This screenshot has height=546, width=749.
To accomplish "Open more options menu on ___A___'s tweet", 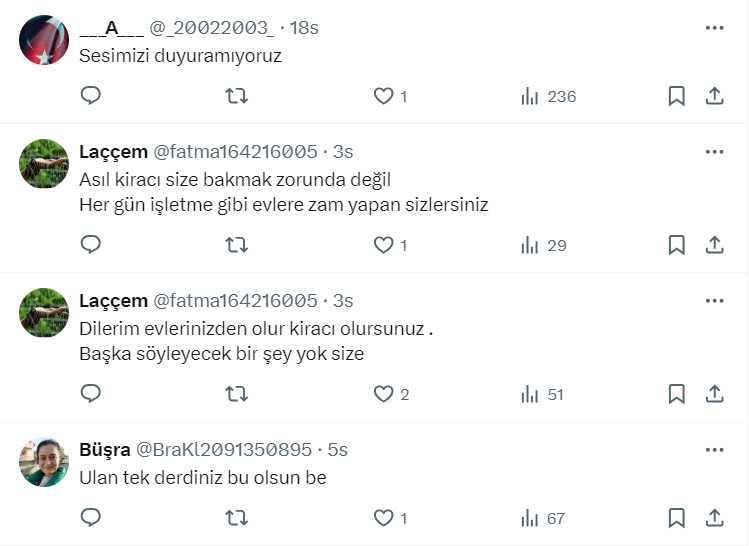I will tap(714, 28).
